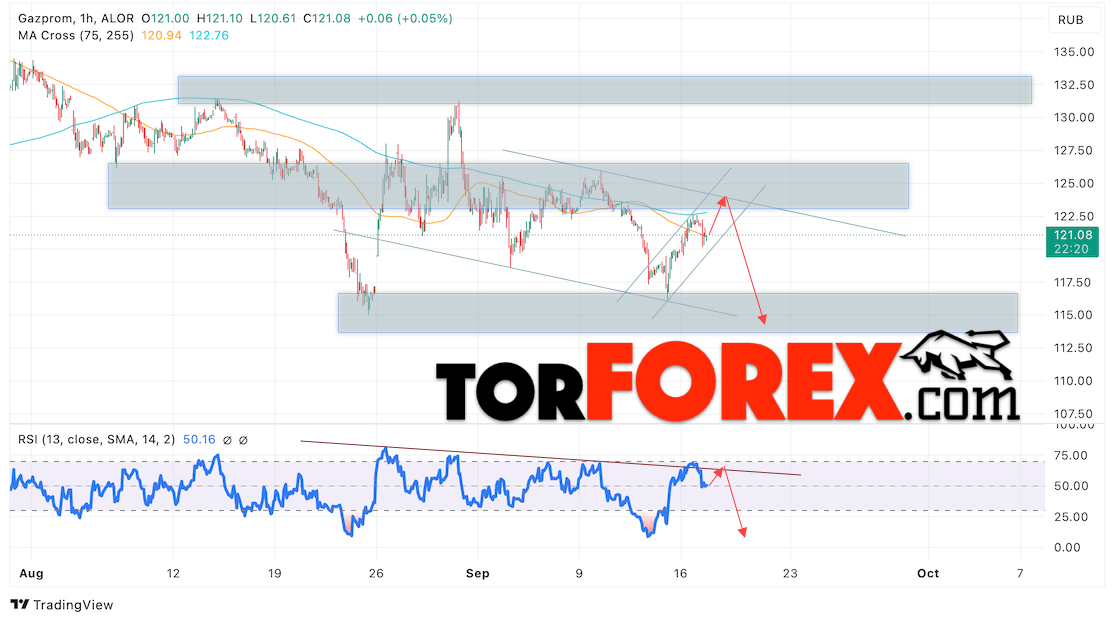Click the 107.50 price axis label
This screenshot has height=622, width=1115.
tap(1074, 414)
